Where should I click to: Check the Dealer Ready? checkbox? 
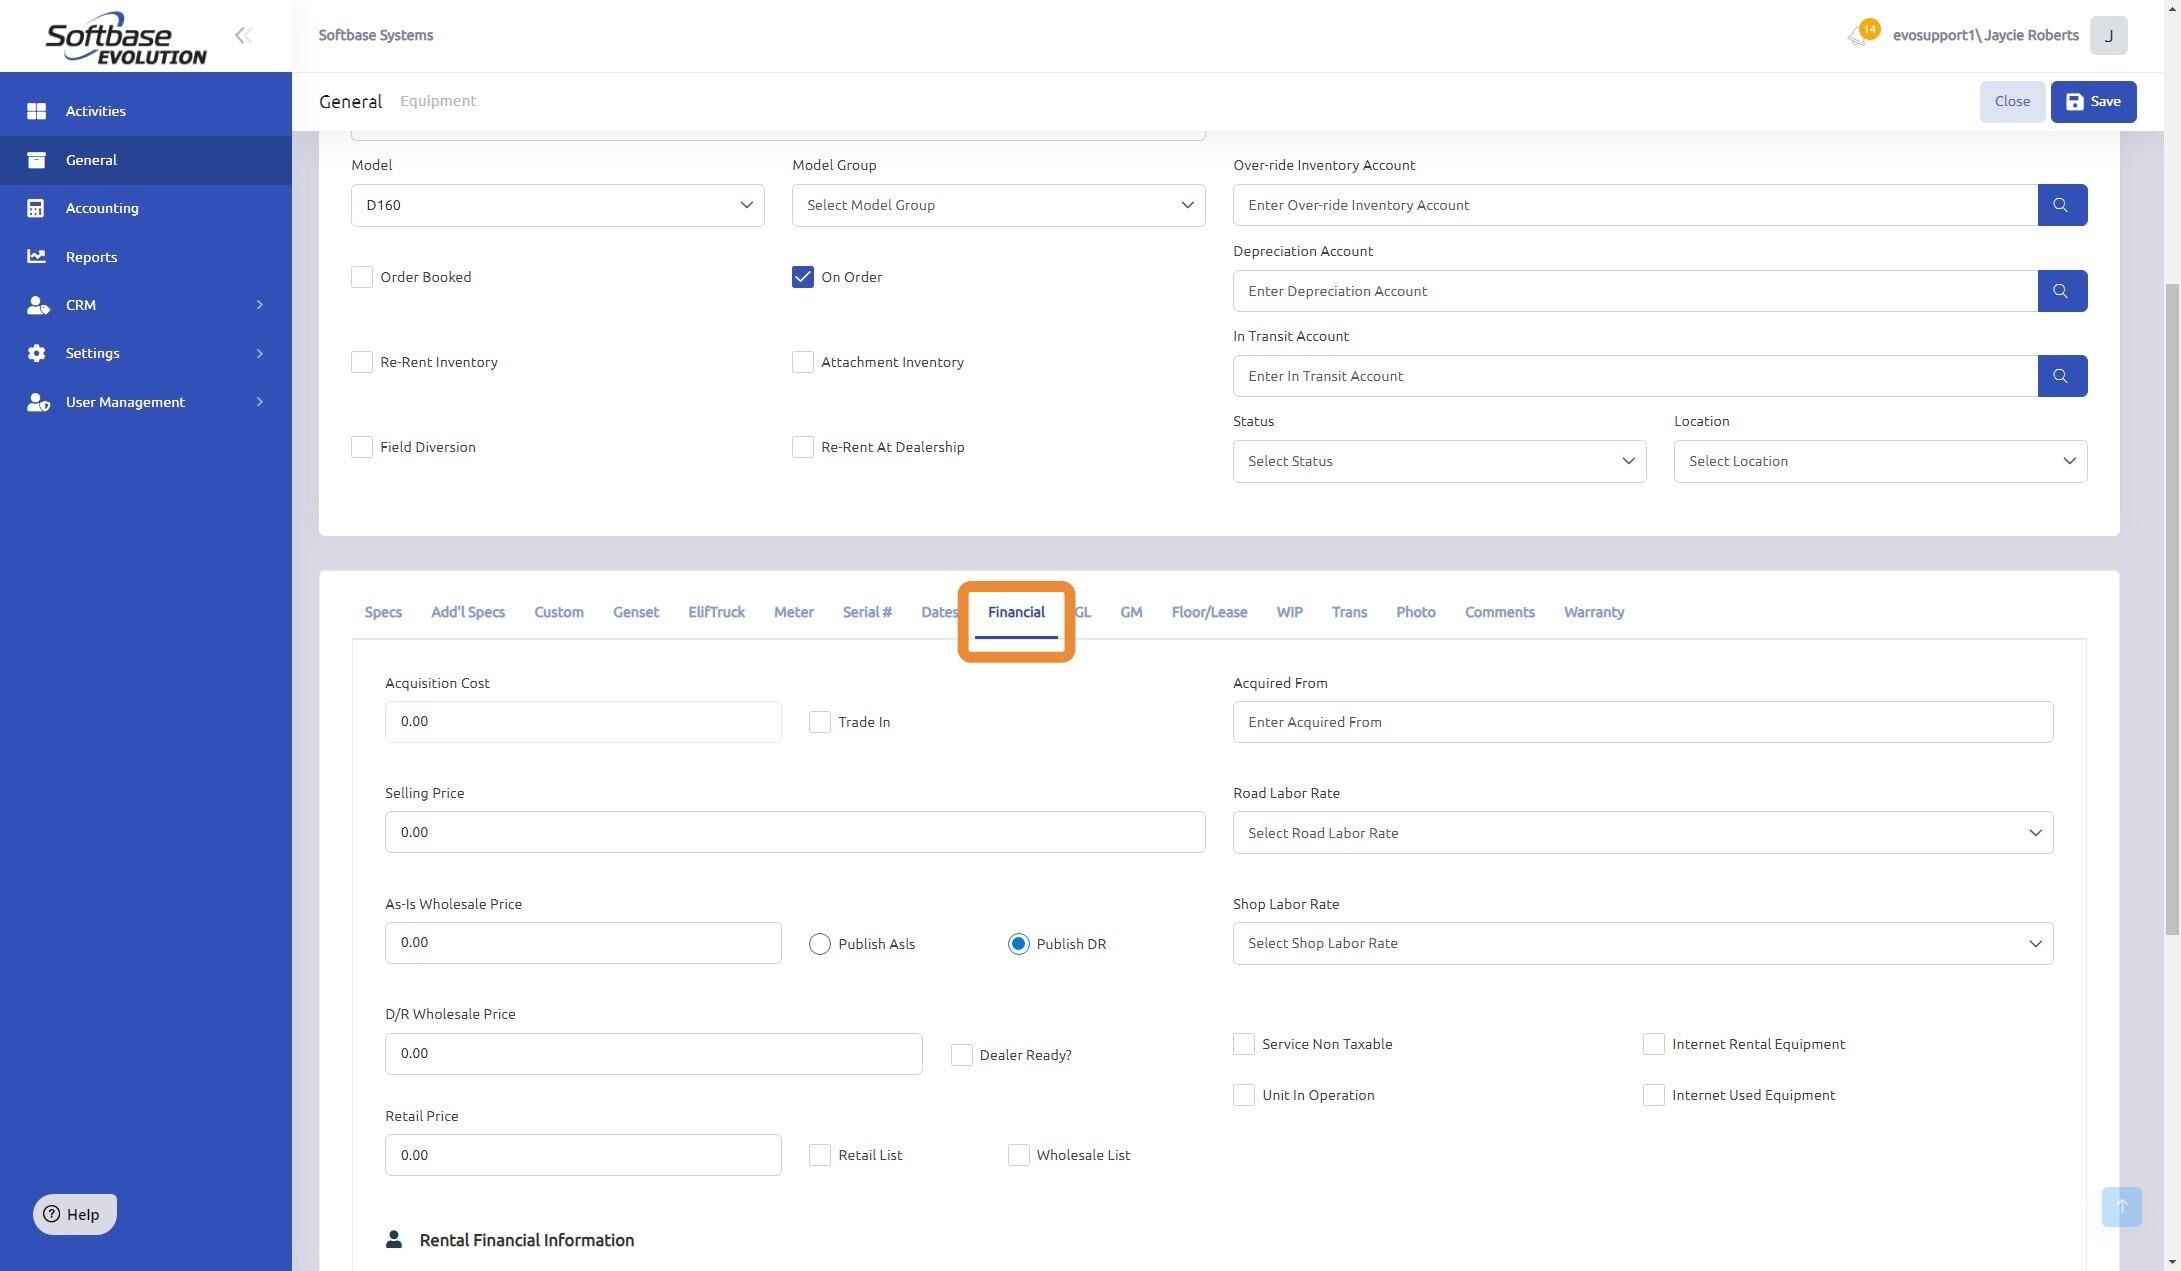(x=961, y=1055)
